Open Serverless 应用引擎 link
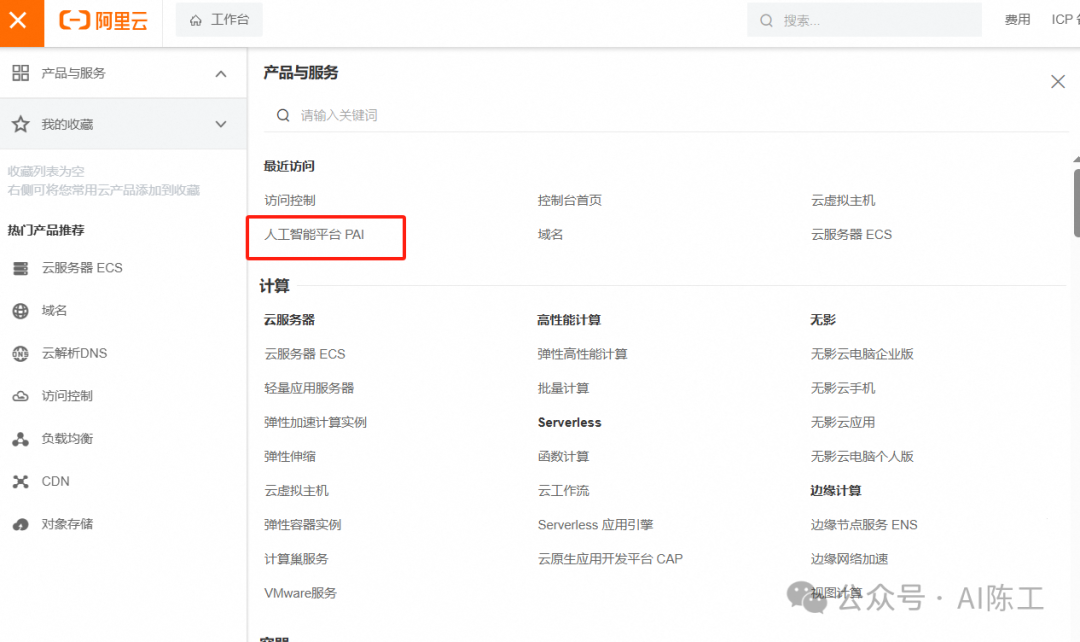Image resolution: width=1080 pixels, height=642 pixels. pyautogui.click(x=595, y=525)
